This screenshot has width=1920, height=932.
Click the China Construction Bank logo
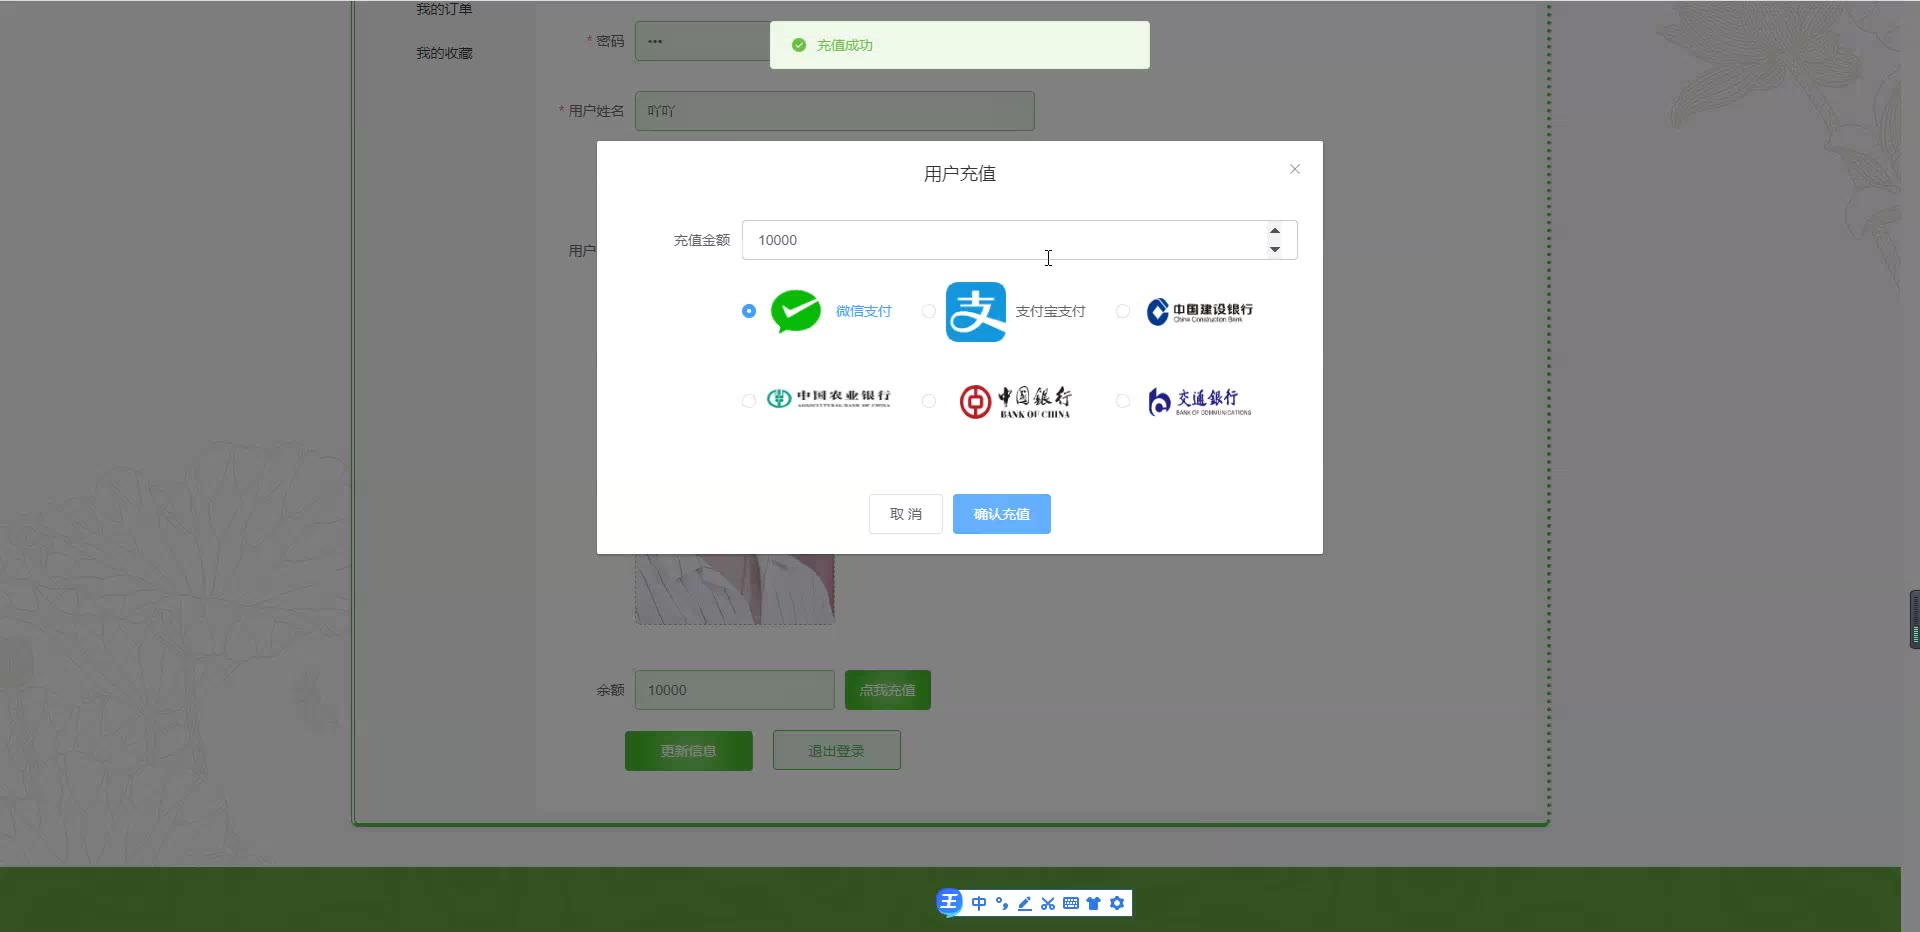coord(1199,311)
